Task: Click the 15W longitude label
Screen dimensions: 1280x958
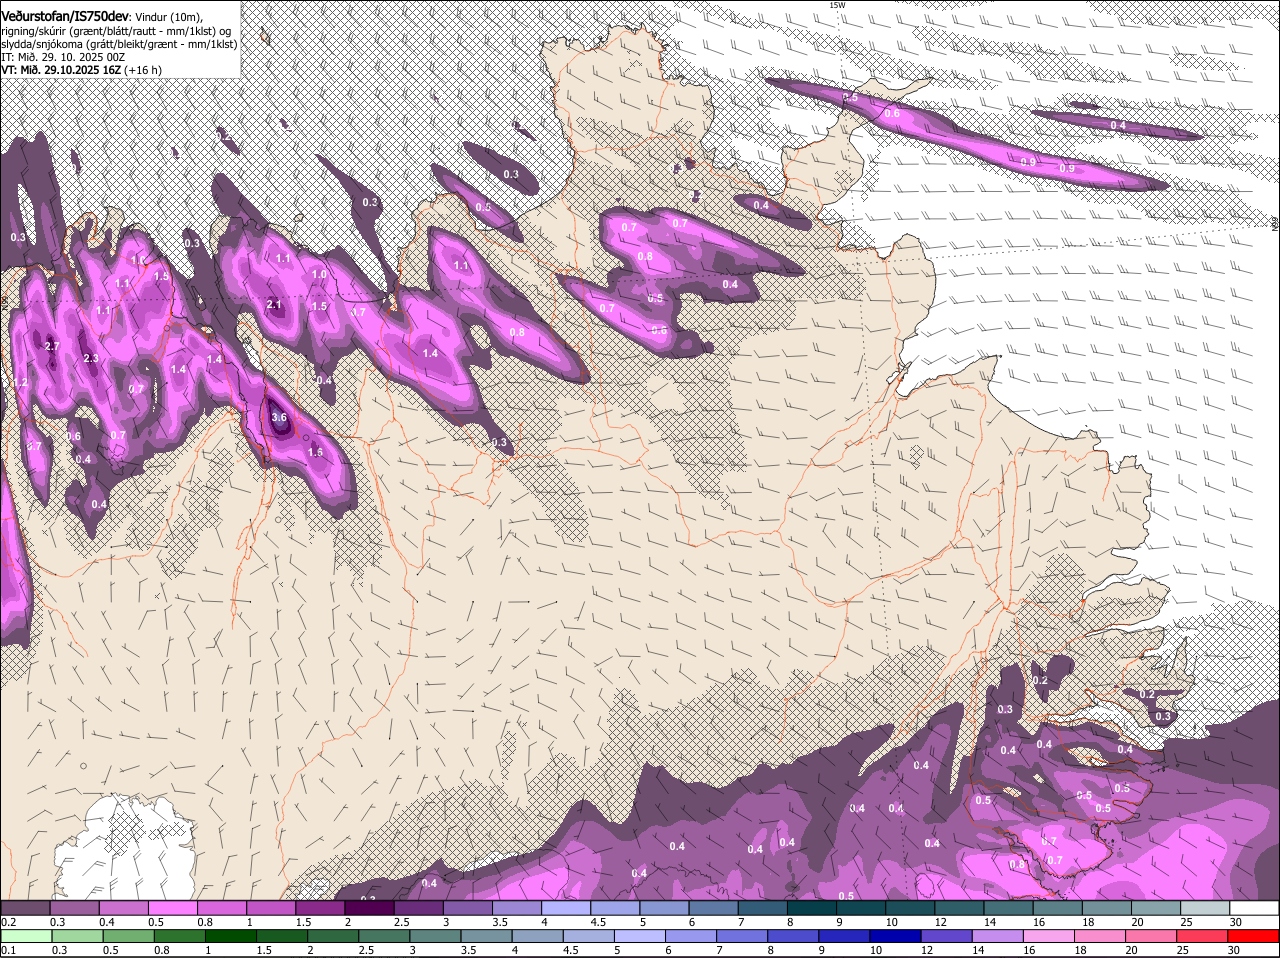Action: [837, 5]
